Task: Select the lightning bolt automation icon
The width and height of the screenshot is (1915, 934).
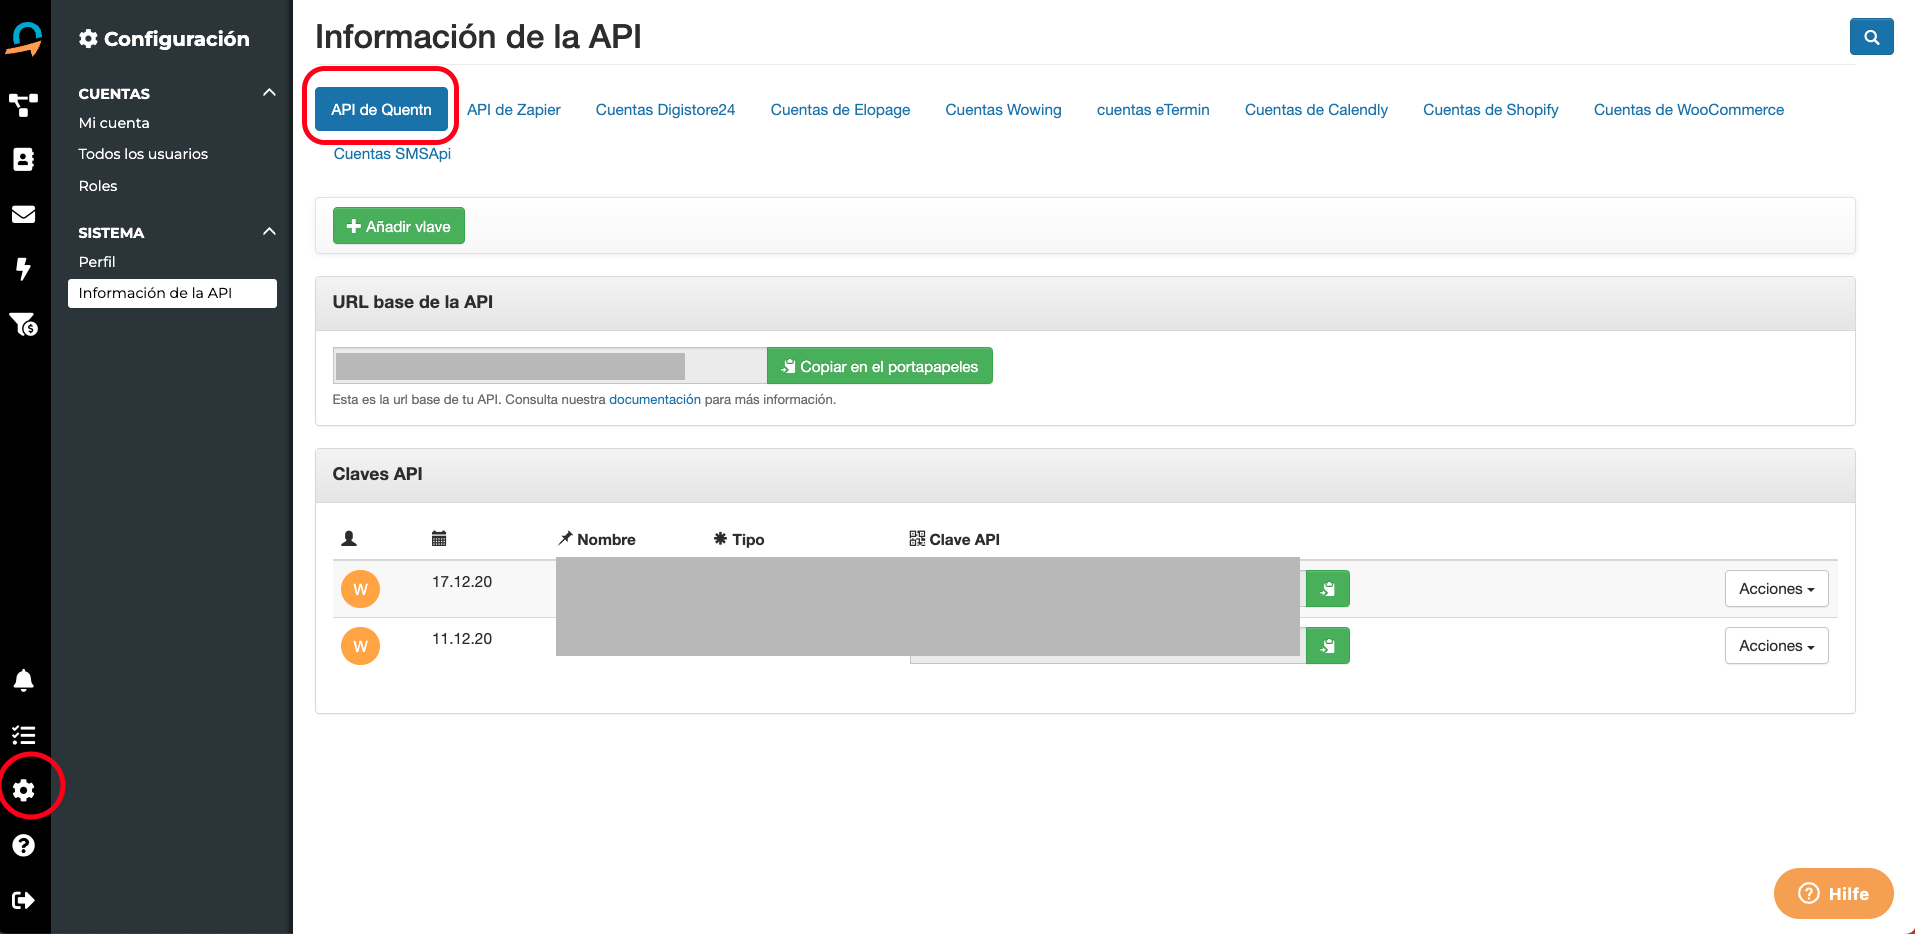Action: 24,269
